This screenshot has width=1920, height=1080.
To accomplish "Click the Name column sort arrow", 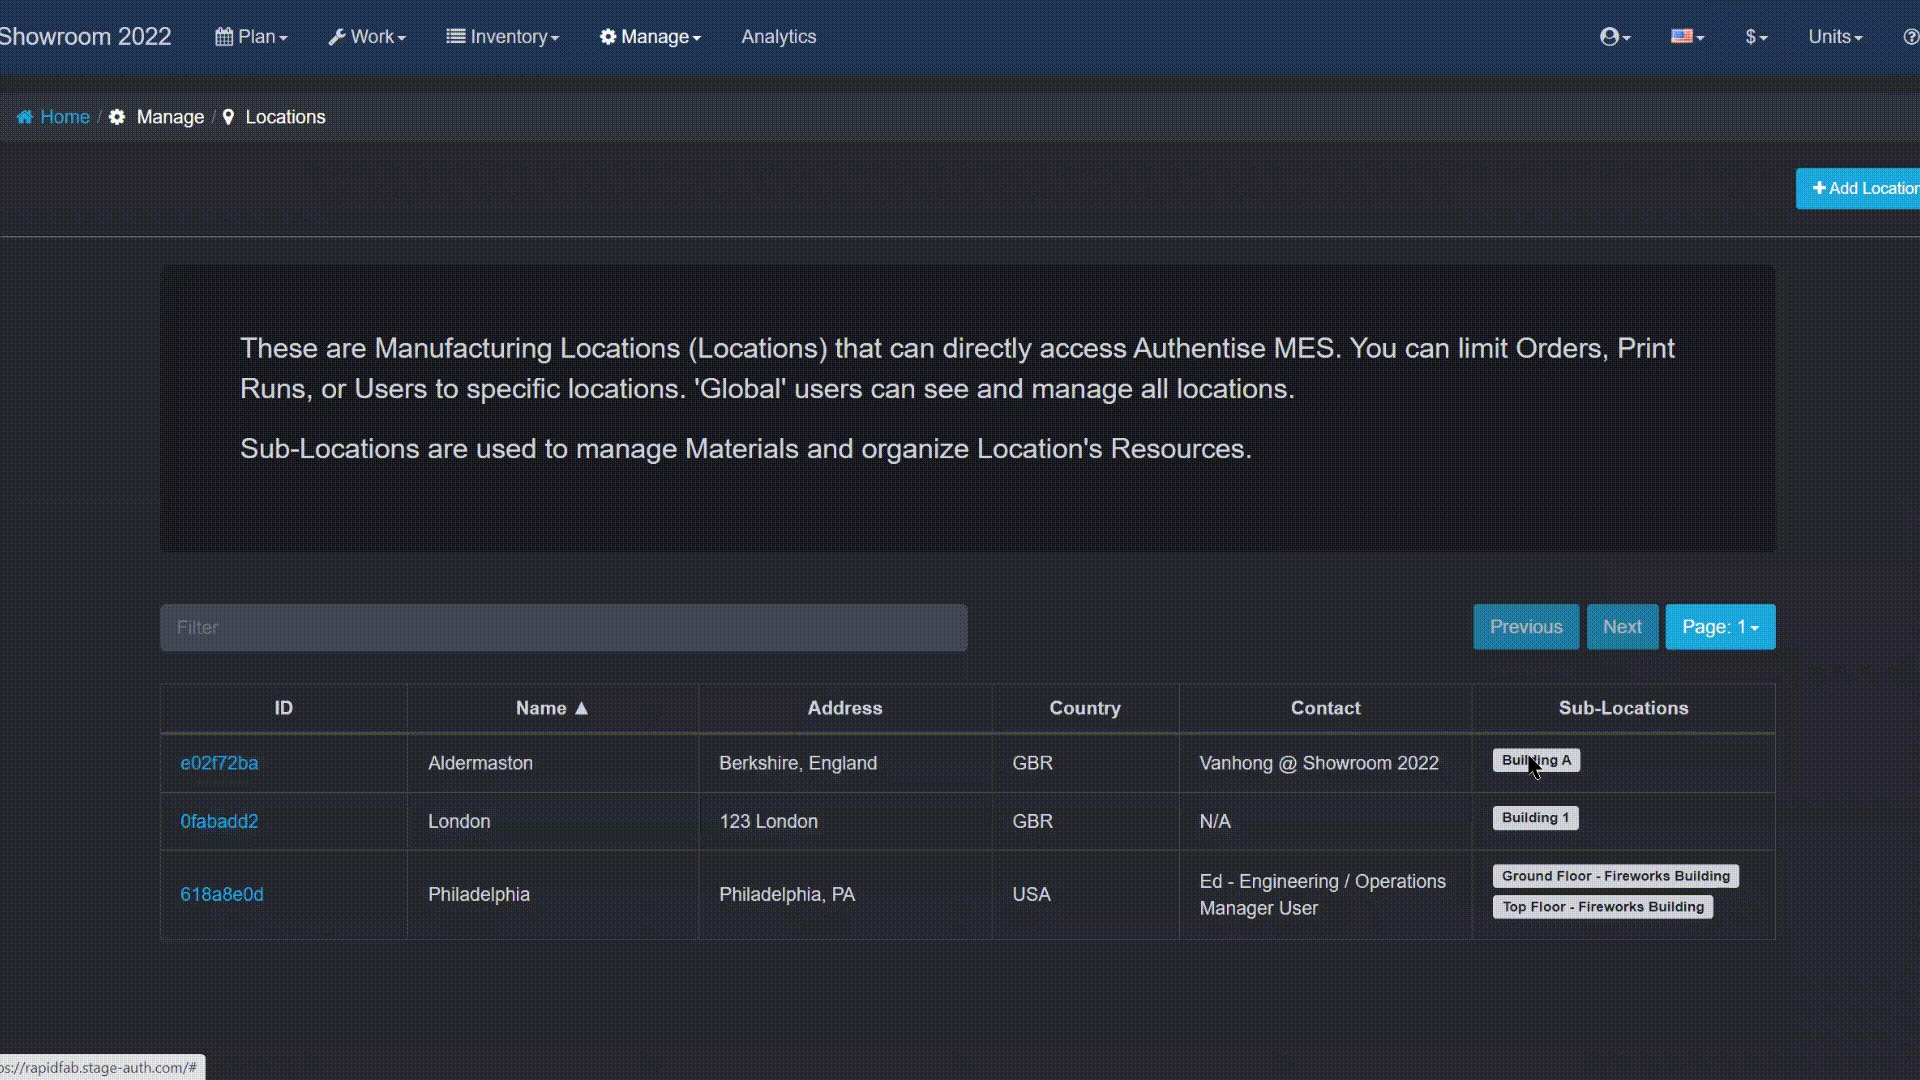I will pyautogui.click(x=581, y=708).
